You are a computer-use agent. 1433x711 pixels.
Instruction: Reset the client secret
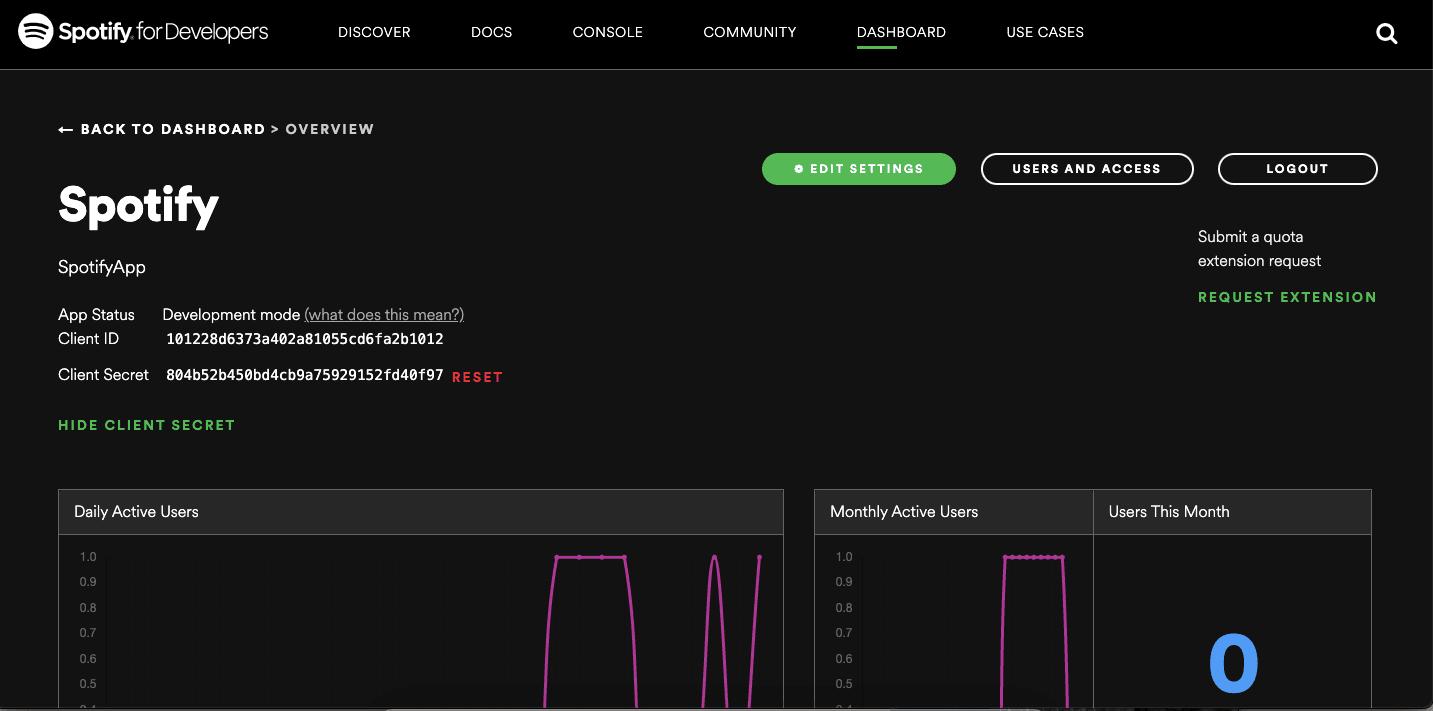(477, 377)
